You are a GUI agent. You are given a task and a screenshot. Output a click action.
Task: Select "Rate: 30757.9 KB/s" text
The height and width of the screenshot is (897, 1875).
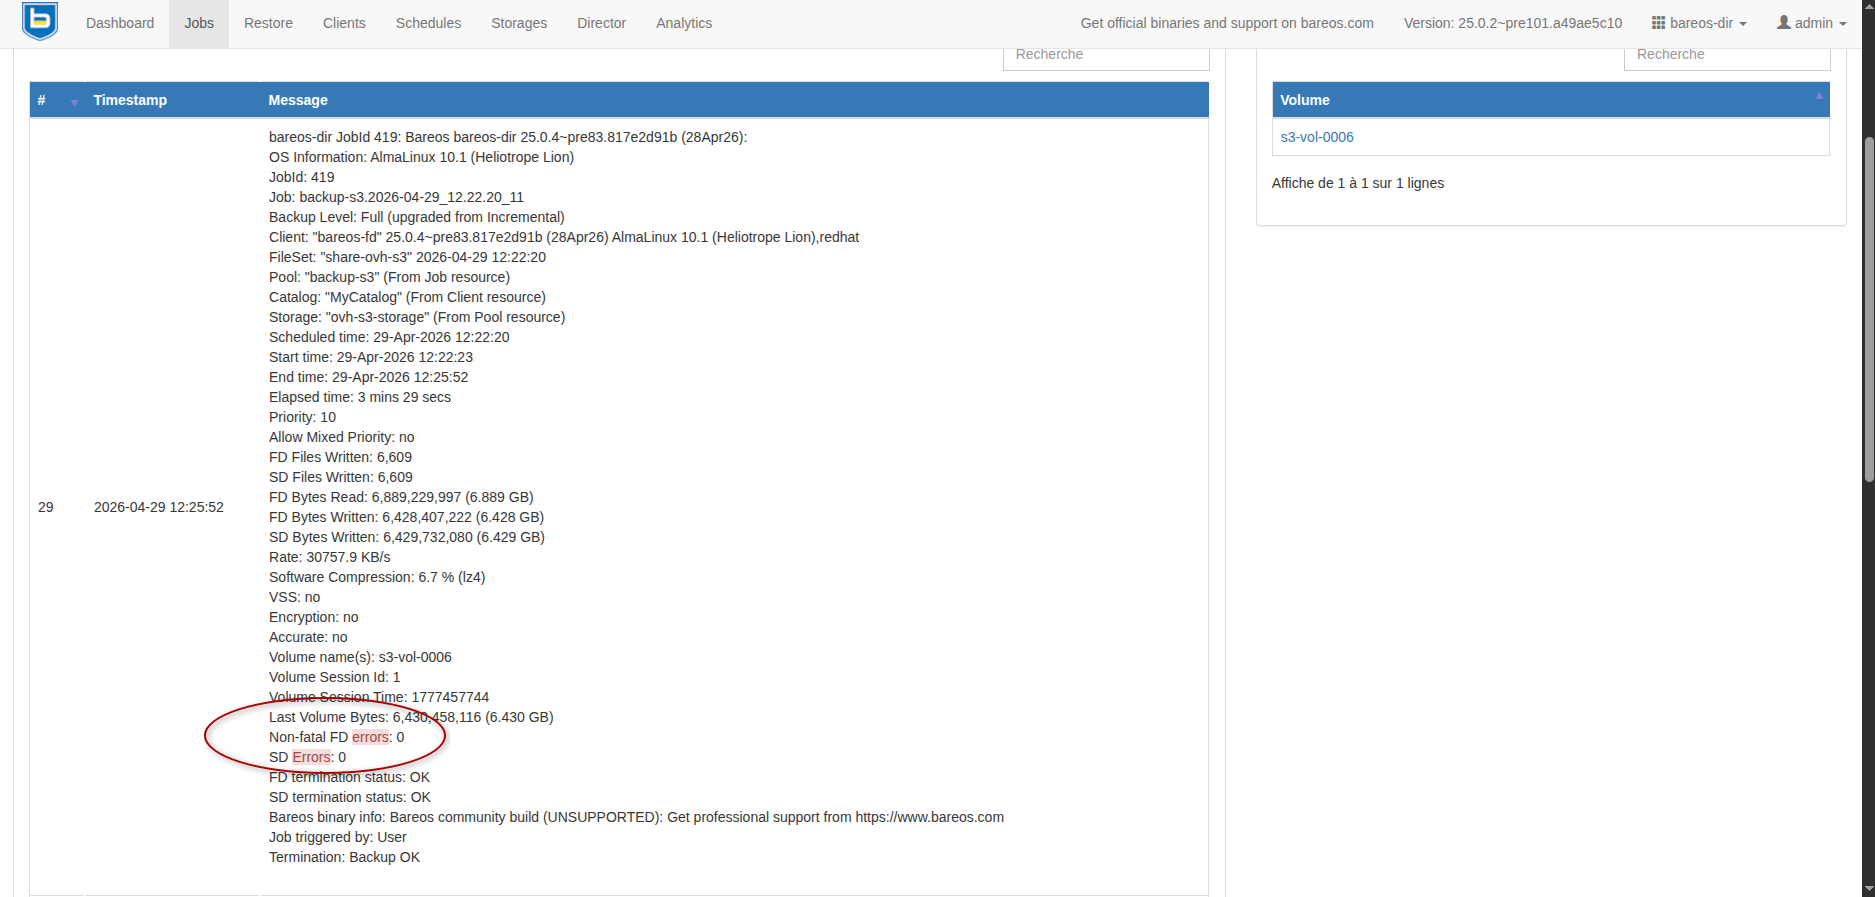(330, 557)
